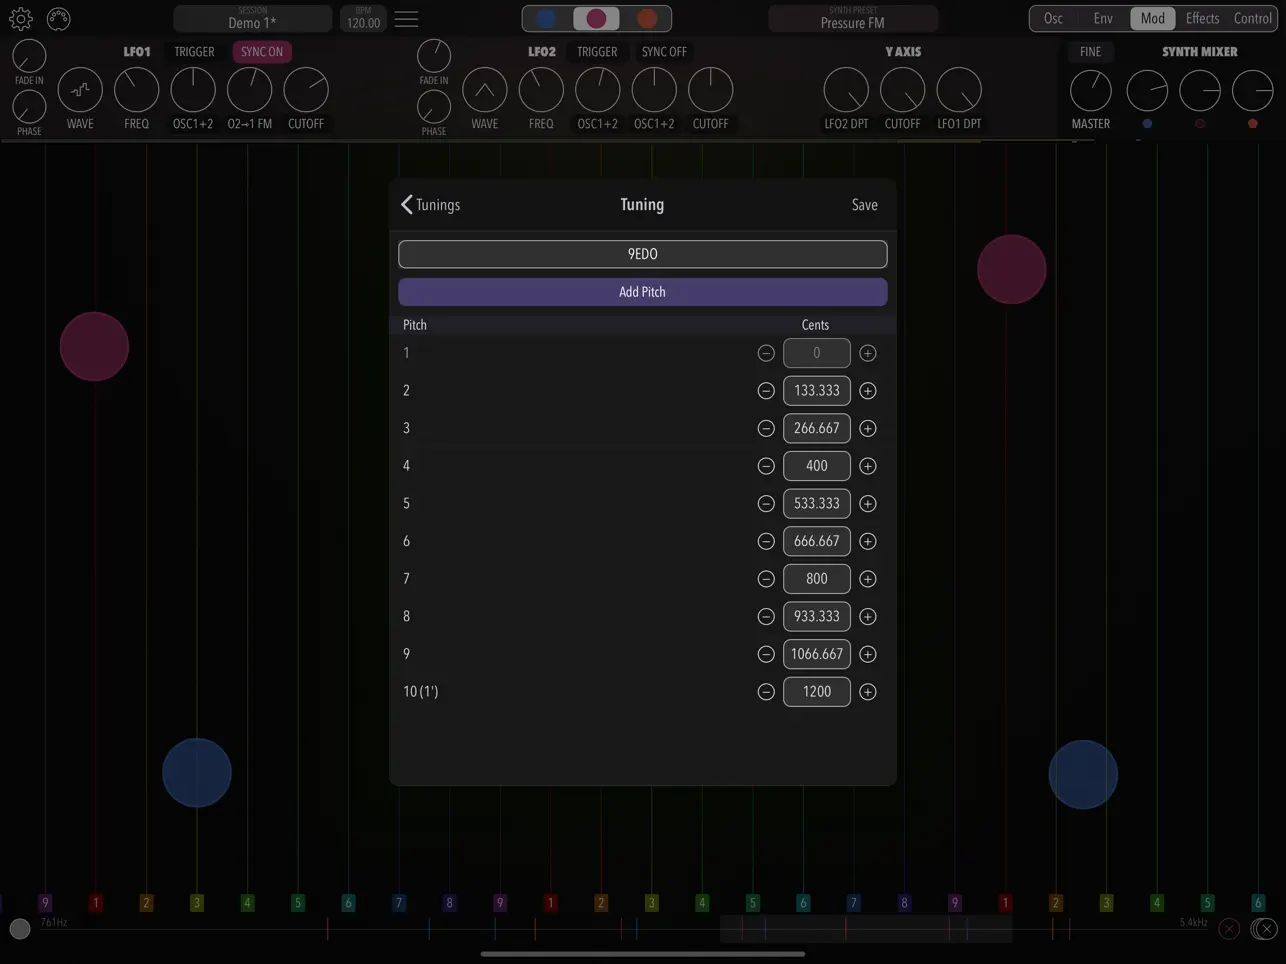Screen dimensions: 1286x964
Task: Open the settings gear
Action: coord(21,18)
